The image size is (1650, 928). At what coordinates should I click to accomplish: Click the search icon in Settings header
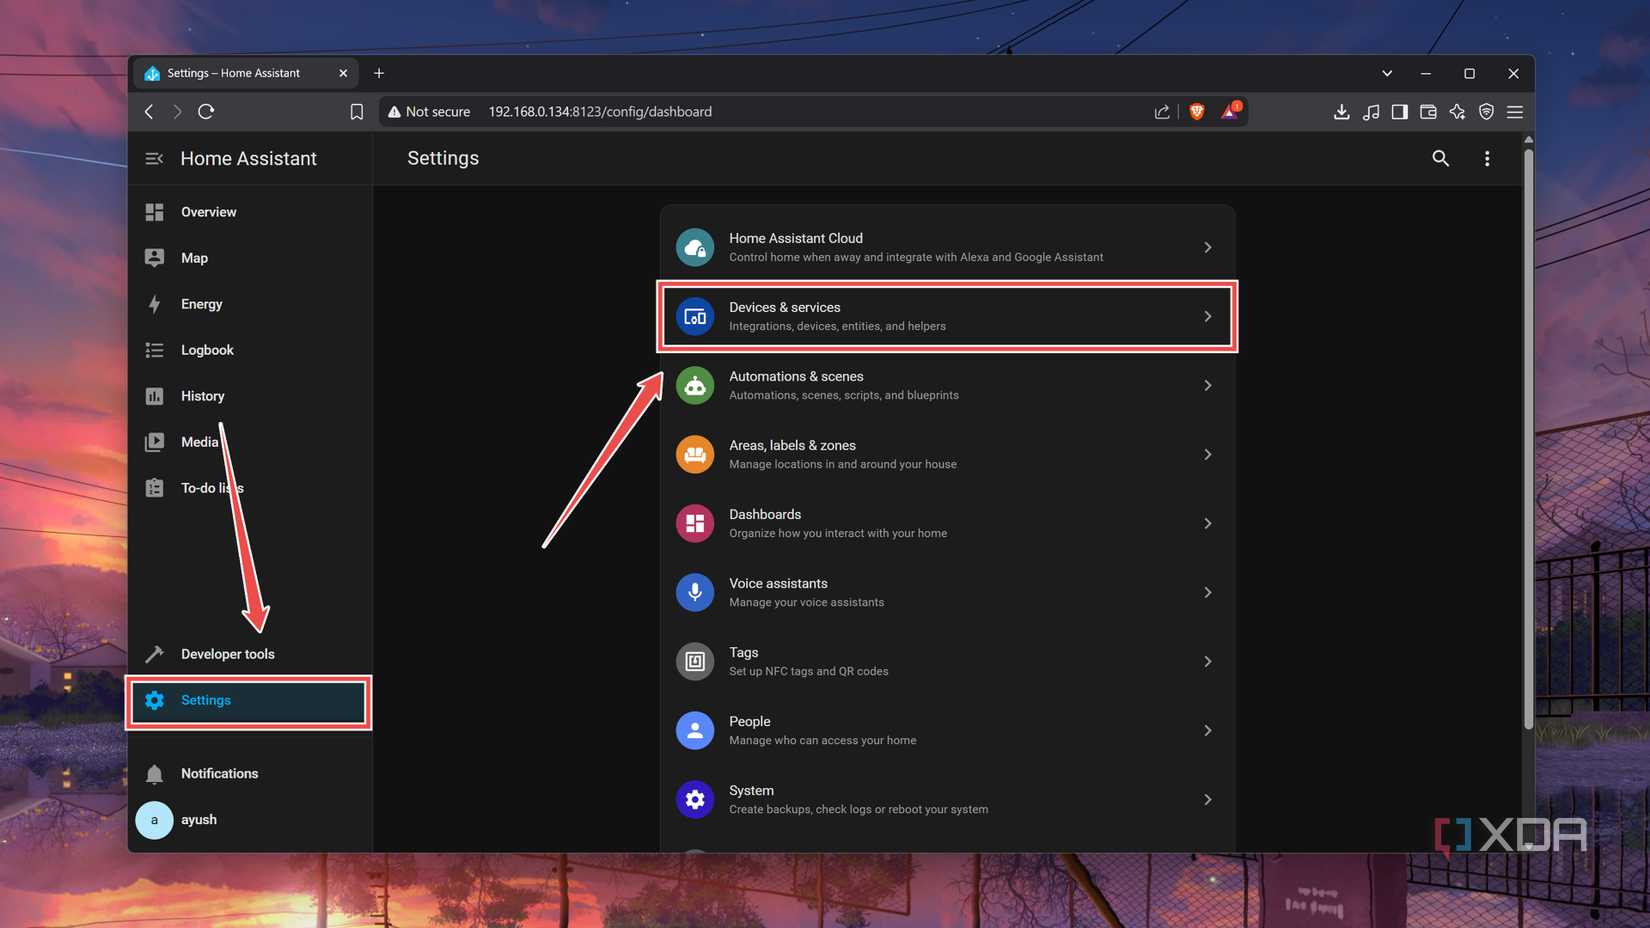click(x=1440, y=159)
